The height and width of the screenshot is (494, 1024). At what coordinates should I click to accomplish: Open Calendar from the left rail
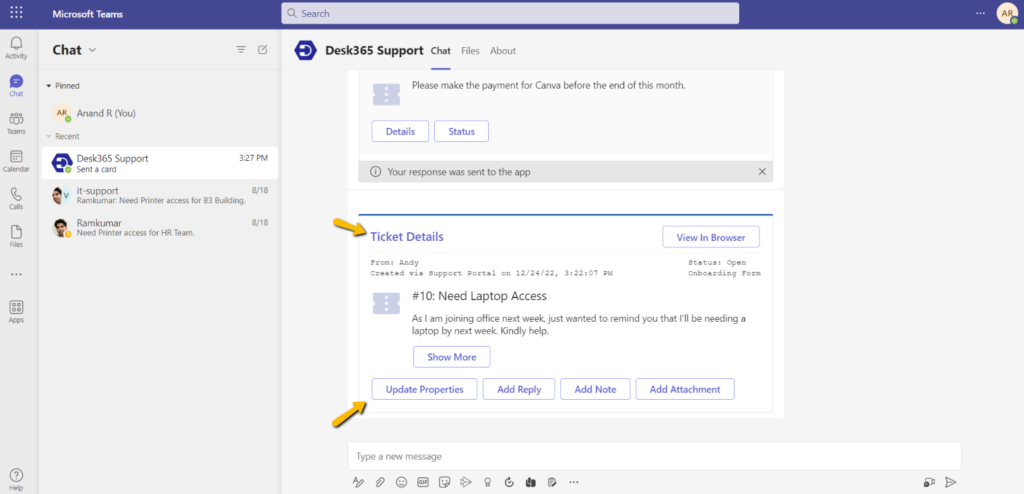[16, 161]
